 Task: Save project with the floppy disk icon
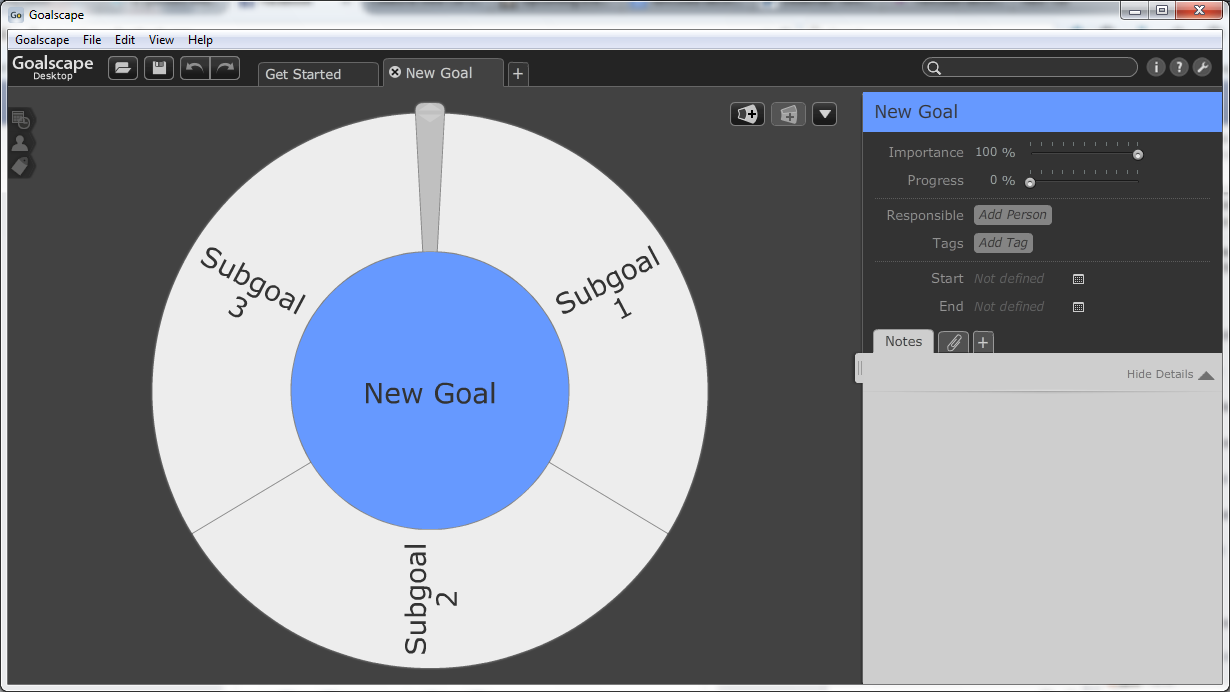159,68
